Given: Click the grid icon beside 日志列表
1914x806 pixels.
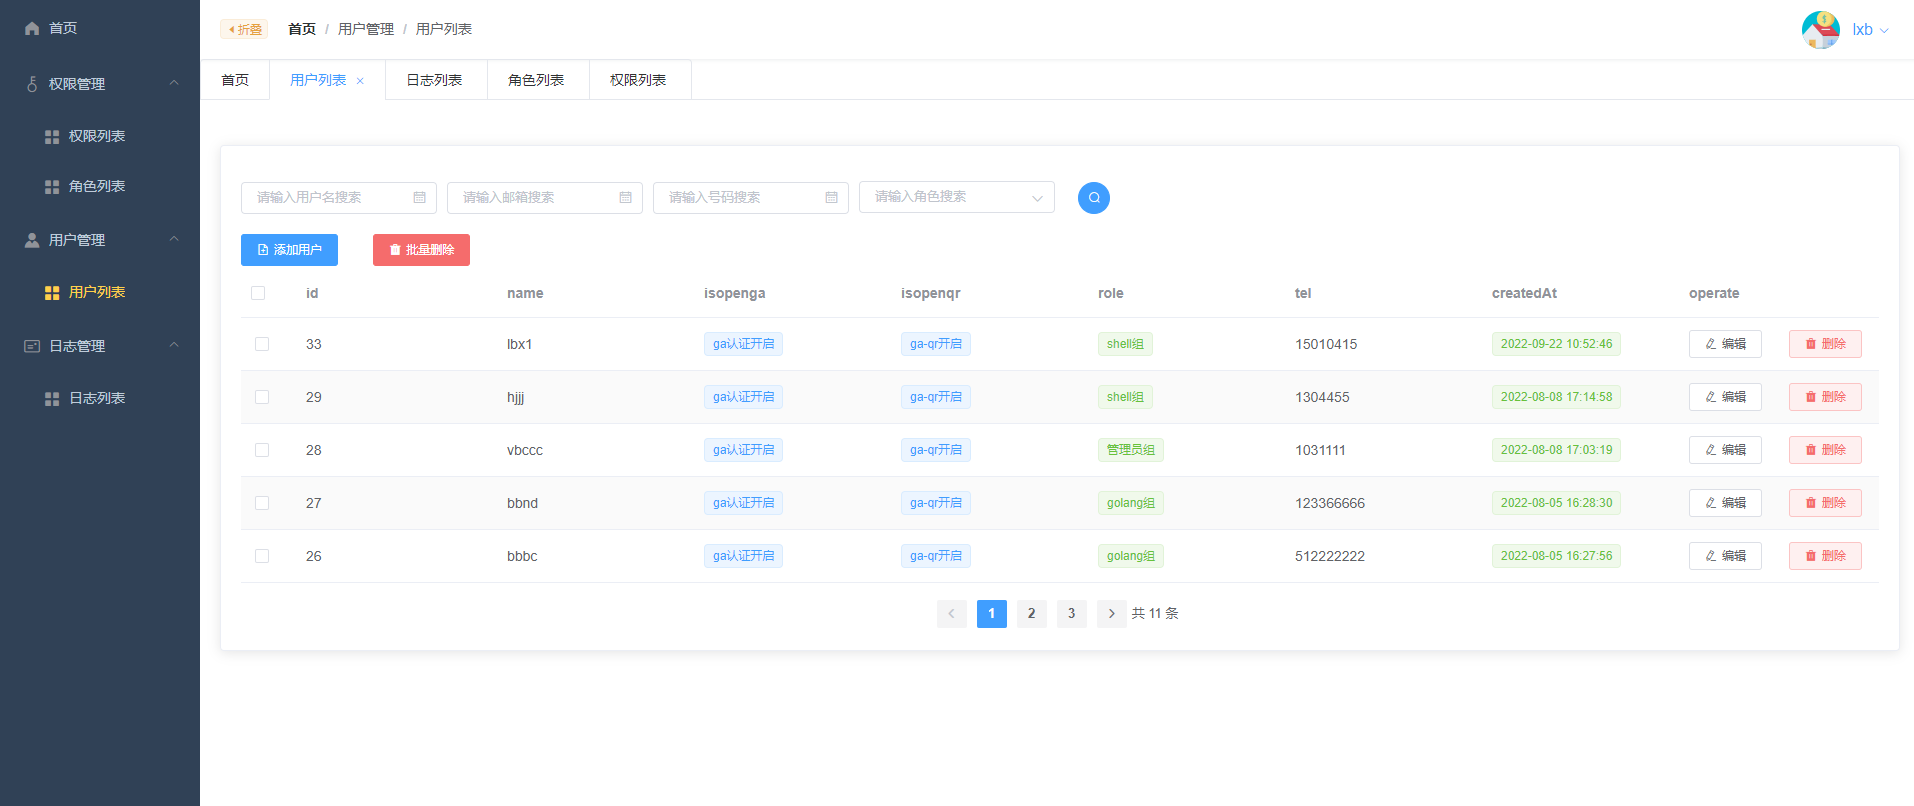Looking at the screenshot, I should point(52,399).
